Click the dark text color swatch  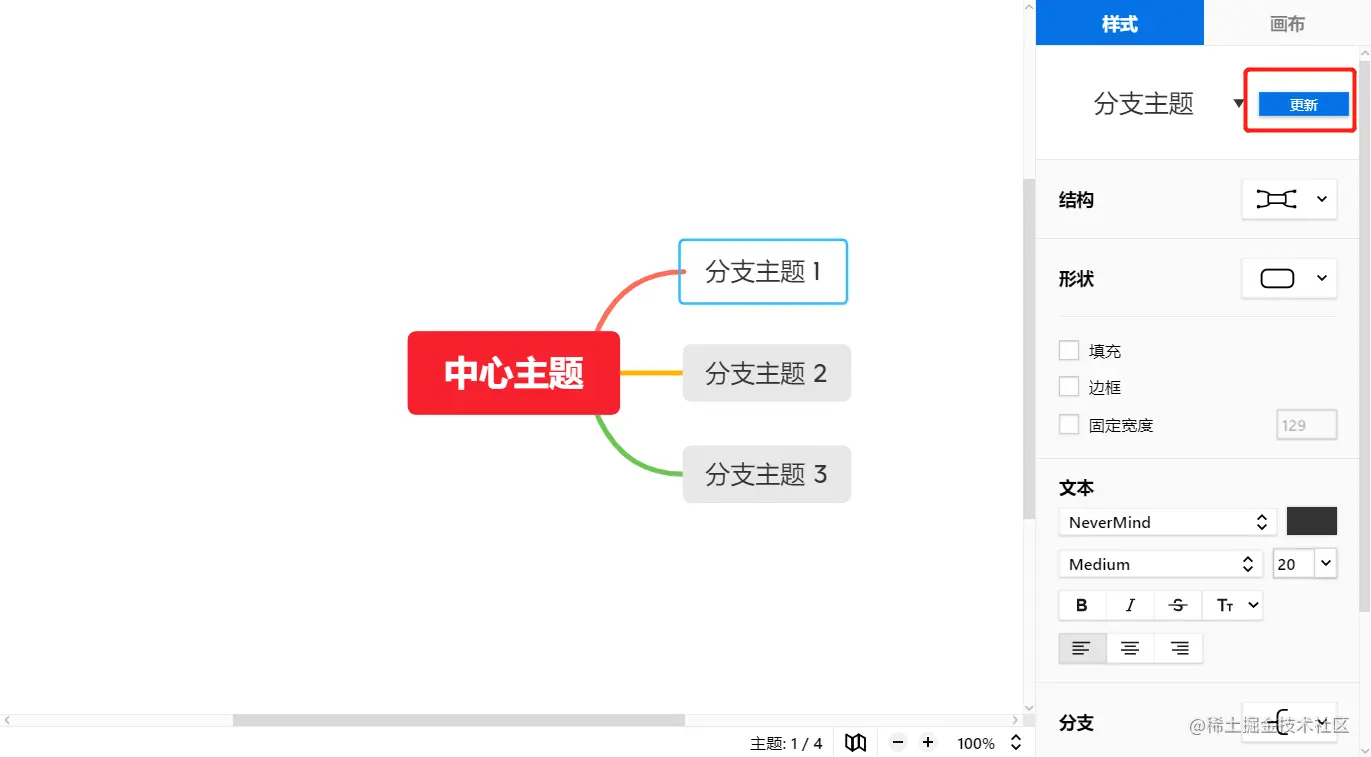[1311, 521]
